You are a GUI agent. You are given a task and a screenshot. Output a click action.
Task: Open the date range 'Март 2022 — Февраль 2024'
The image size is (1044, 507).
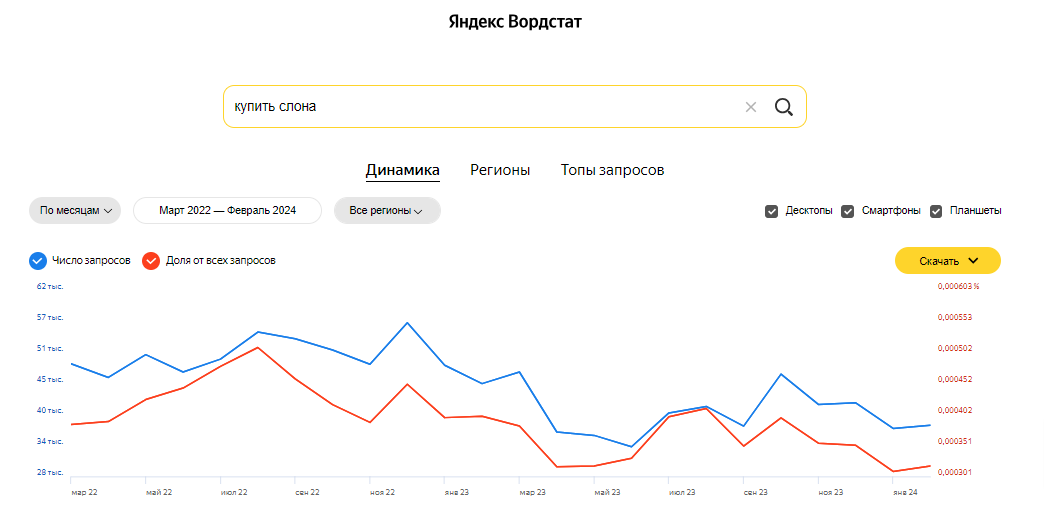pos(228,211)
